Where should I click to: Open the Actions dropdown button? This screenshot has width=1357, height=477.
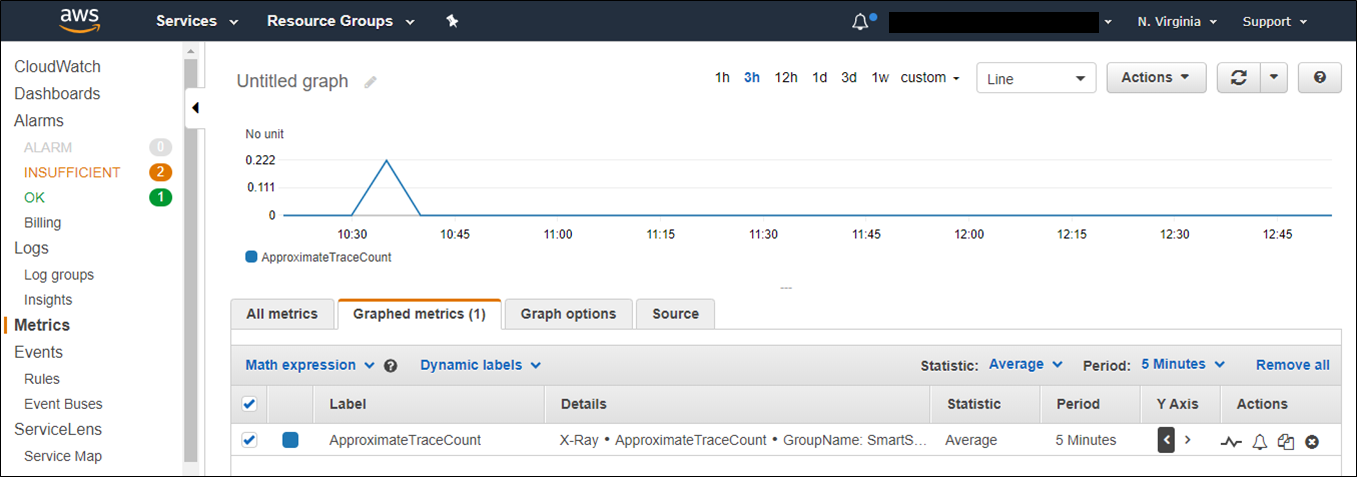pos(1156,78)
